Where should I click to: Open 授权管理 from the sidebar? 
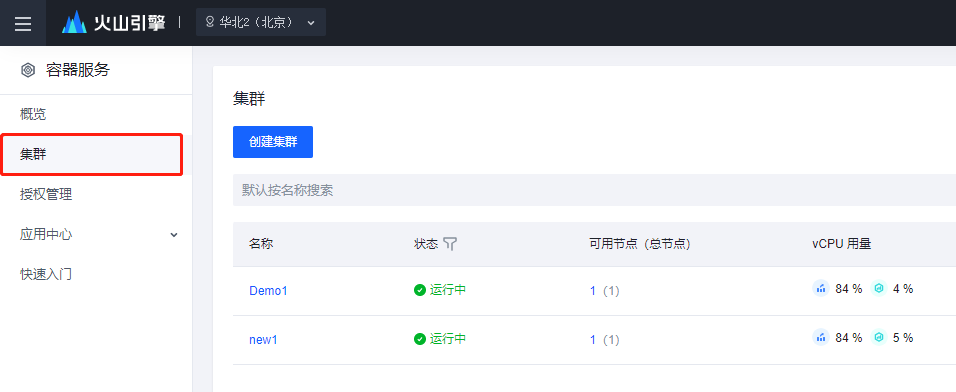tap(46, 194)
